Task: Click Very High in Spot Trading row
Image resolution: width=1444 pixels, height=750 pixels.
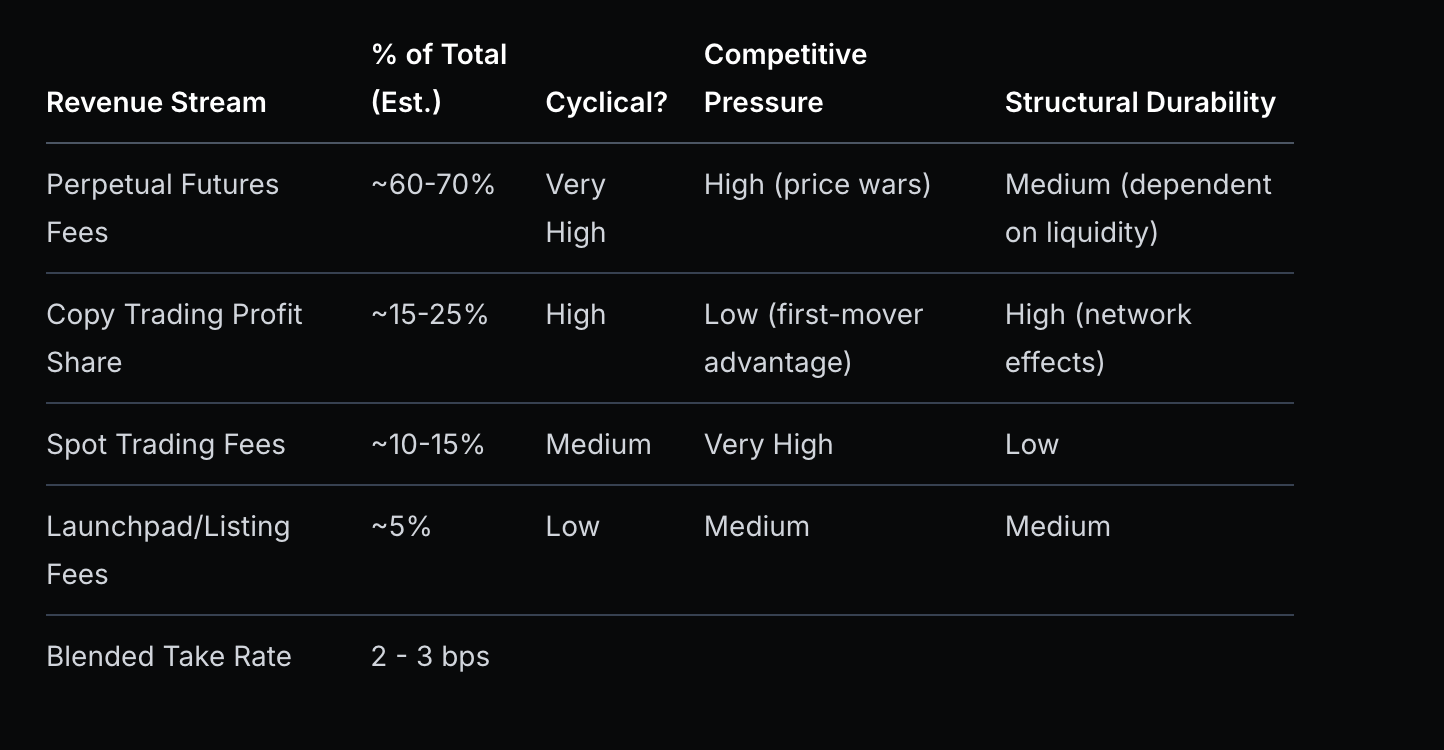Action: click(x=768, y=444)
